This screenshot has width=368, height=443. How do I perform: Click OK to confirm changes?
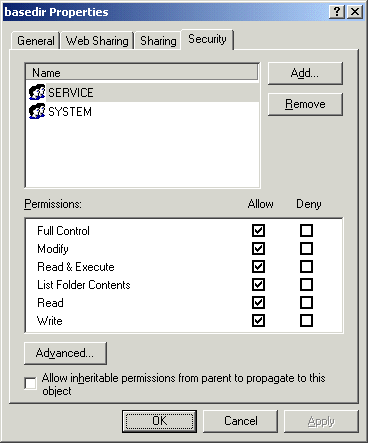click(x=159, y=421)
